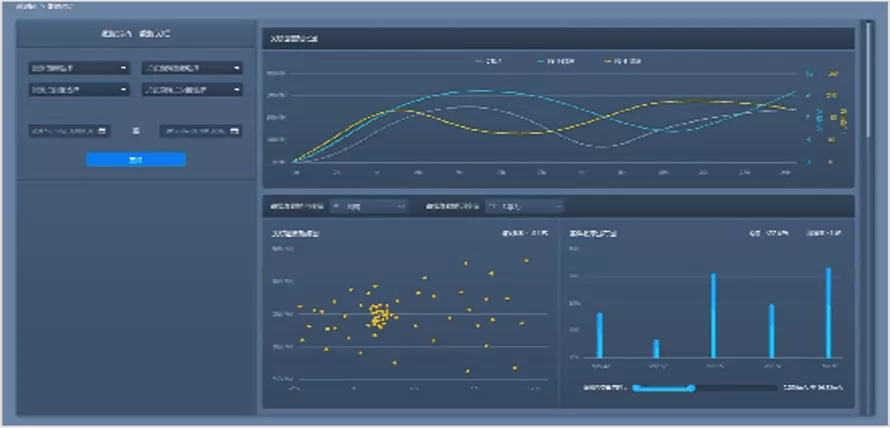The height and width of the screenshot is (428, 890).
Task: Click the blue query button under the date fields
Action: (136, 160)
